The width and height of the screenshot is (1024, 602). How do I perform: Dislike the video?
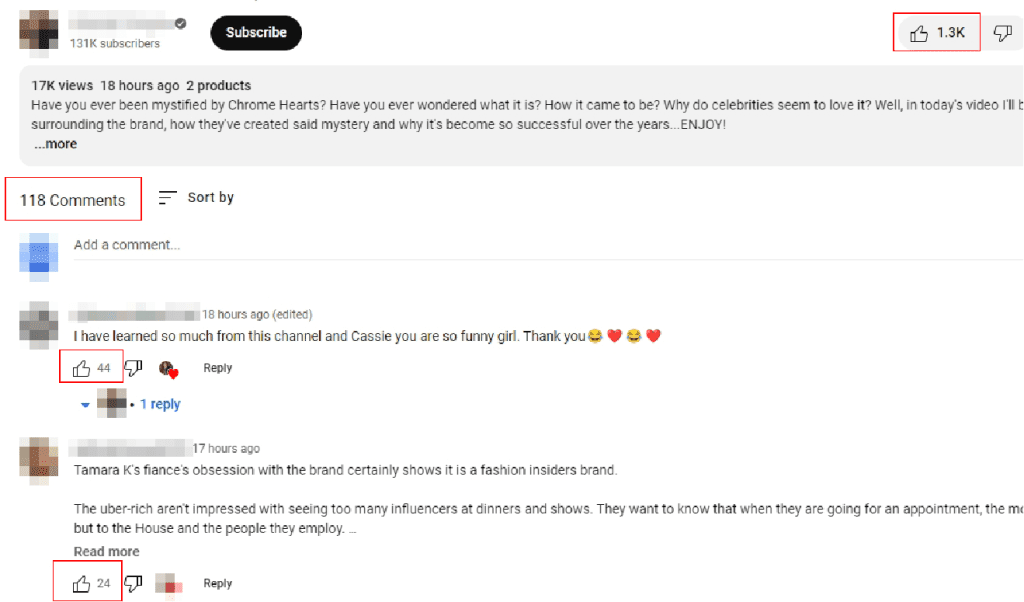[x=1002, y=33]
